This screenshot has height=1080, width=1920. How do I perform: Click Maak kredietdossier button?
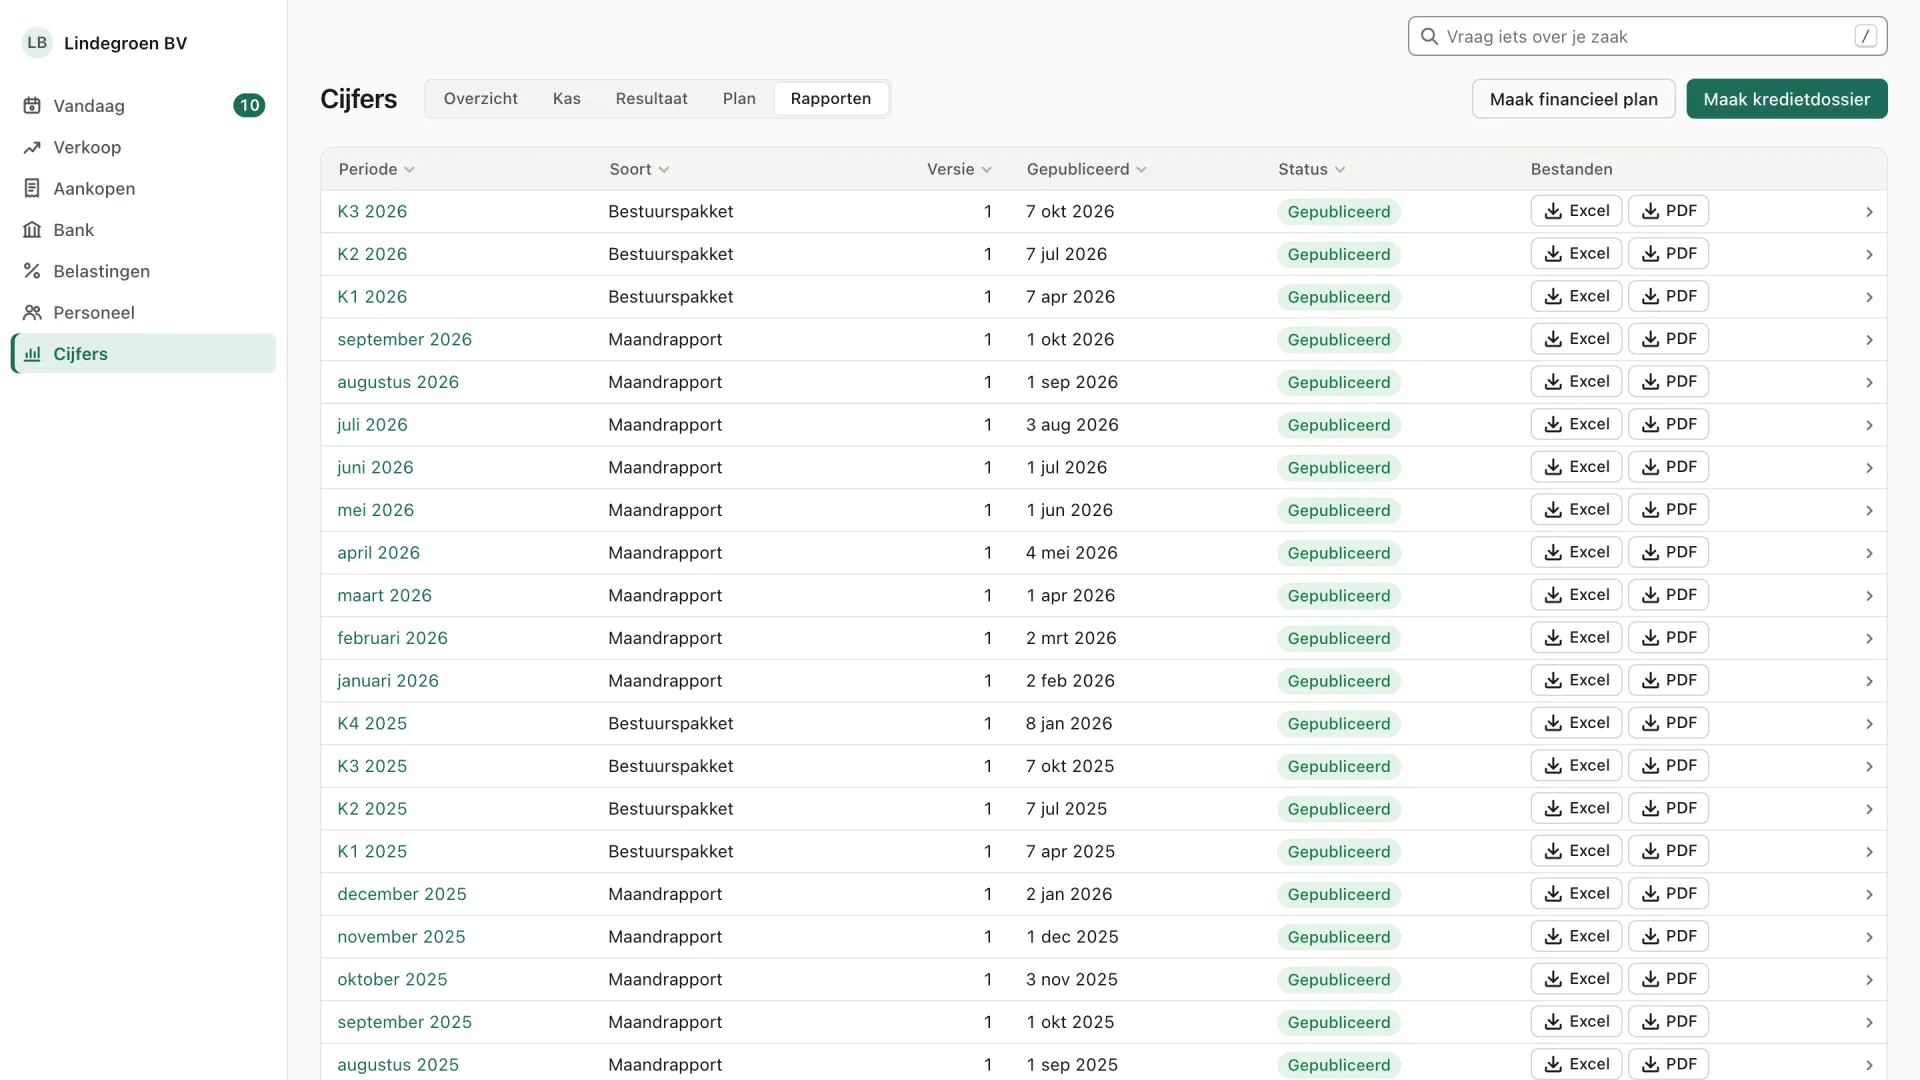click(1787, 99)
